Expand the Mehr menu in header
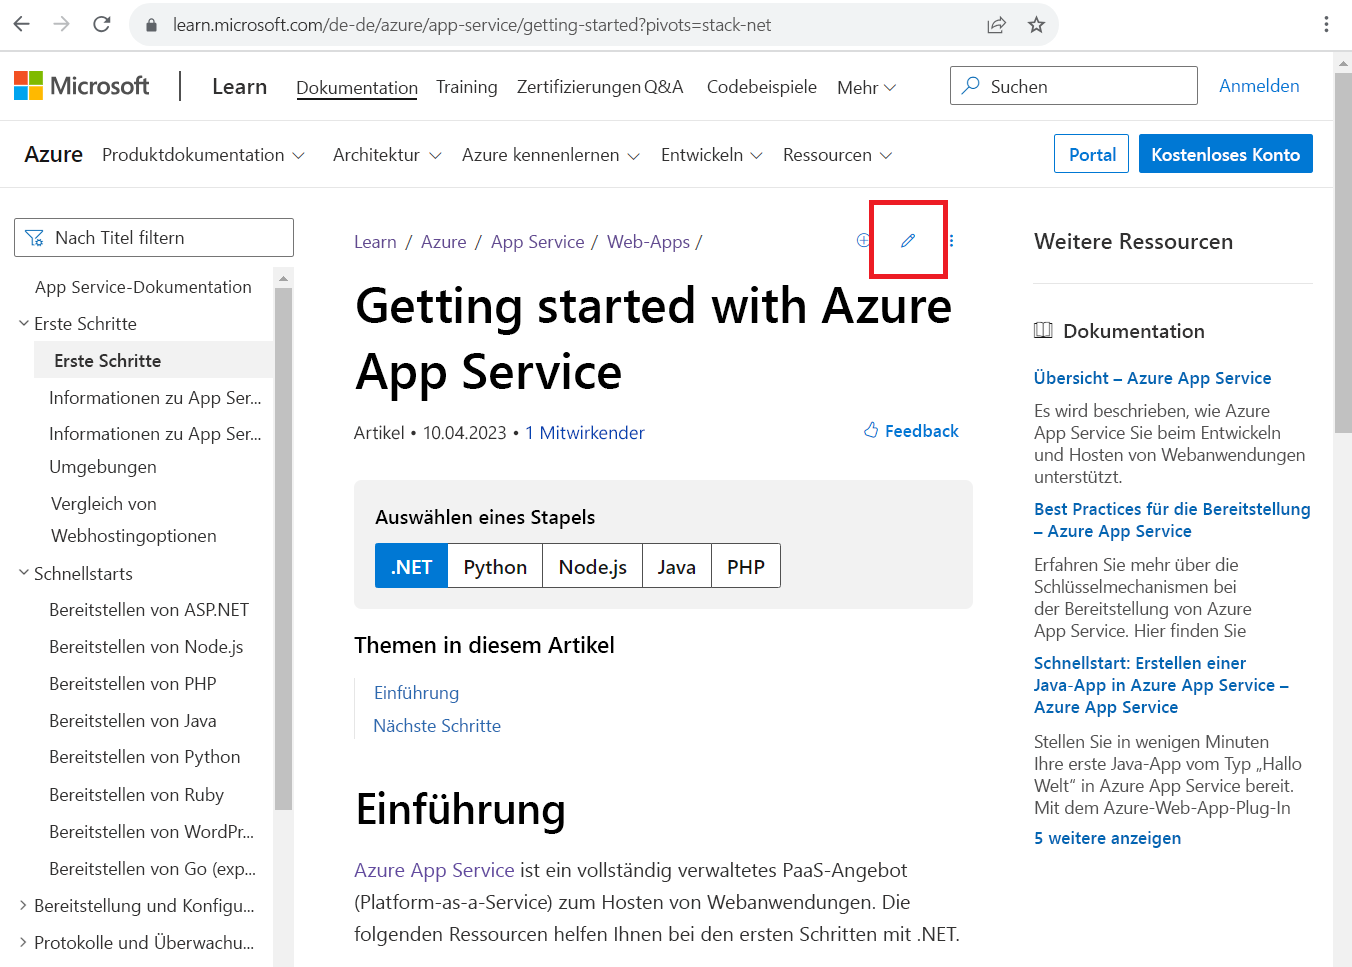1352x967 pixels. [x=866, y=88]
